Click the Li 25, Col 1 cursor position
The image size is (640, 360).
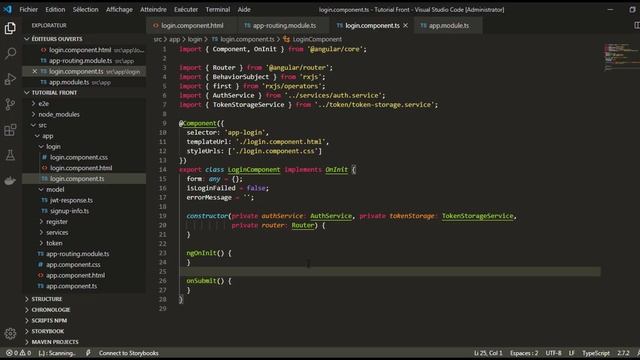pyautogui.click(x=488, y=353)
